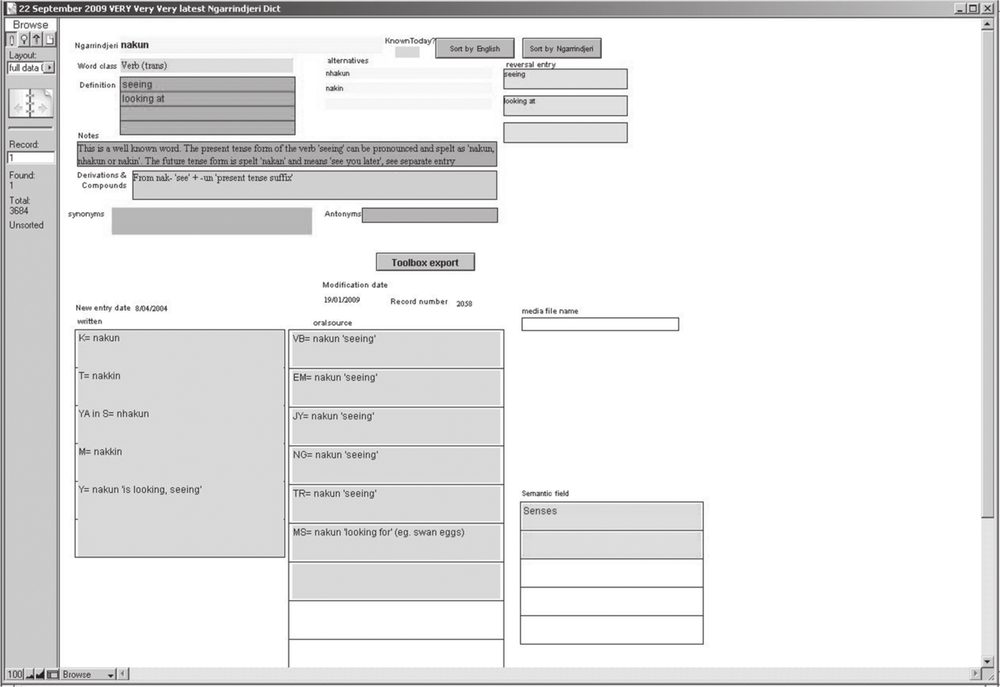Screen dimensions: 1000x687
Task: Click Sort by Ngarrindjeri button
Action: point(561,48)
